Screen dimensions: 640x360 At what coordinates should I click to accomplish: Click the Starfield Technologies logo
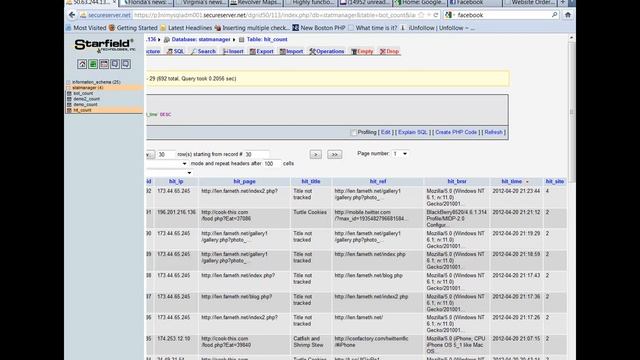(x=104, y=45)
